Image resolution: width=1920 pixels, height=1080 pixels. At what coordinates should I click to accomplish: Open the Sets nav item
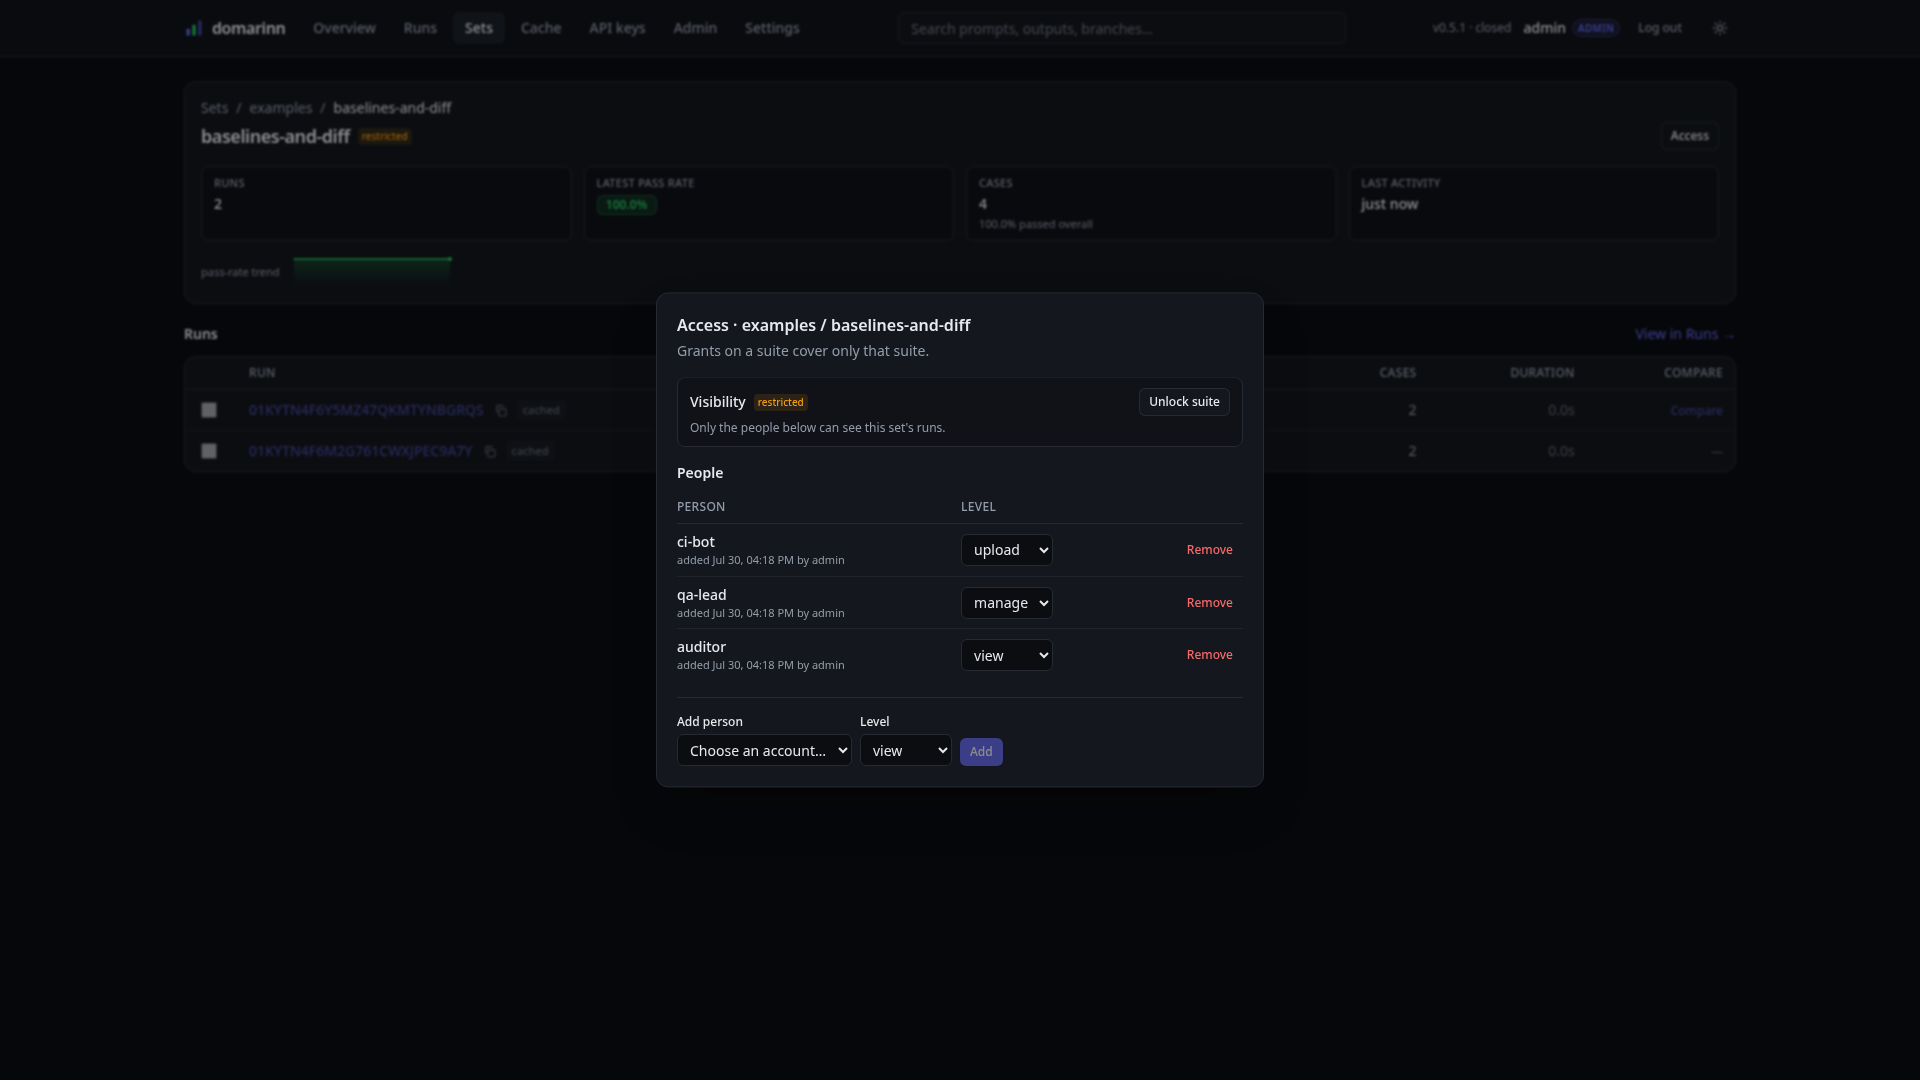[478, 28]
